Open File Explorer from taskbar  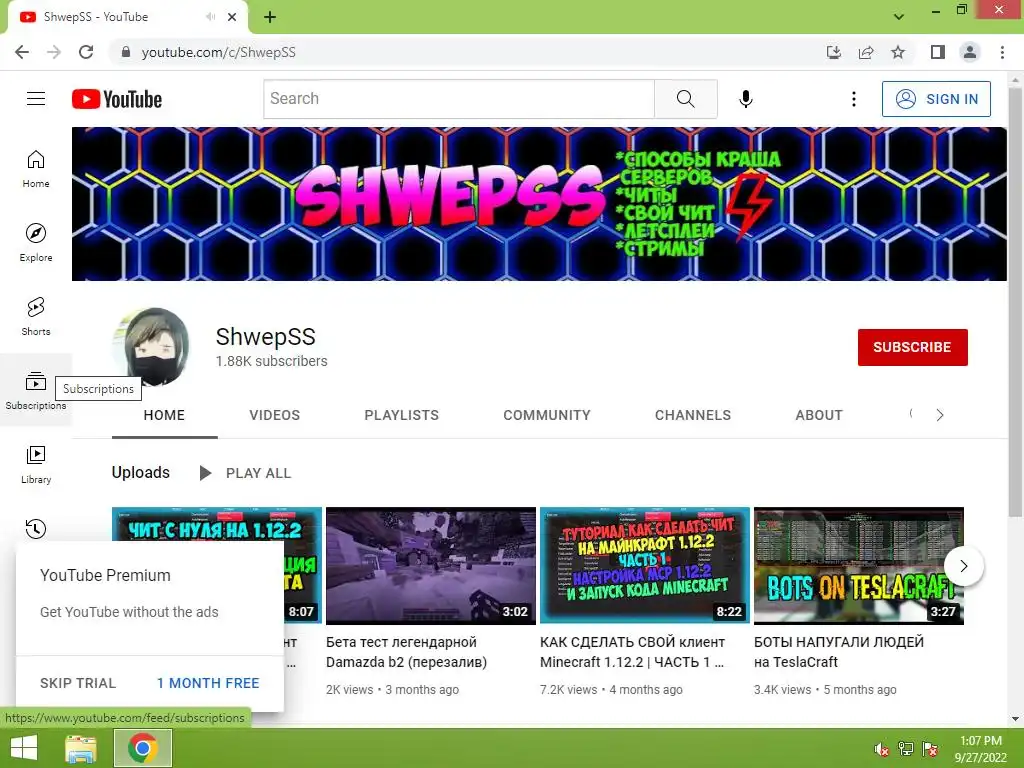pos(81,748)
